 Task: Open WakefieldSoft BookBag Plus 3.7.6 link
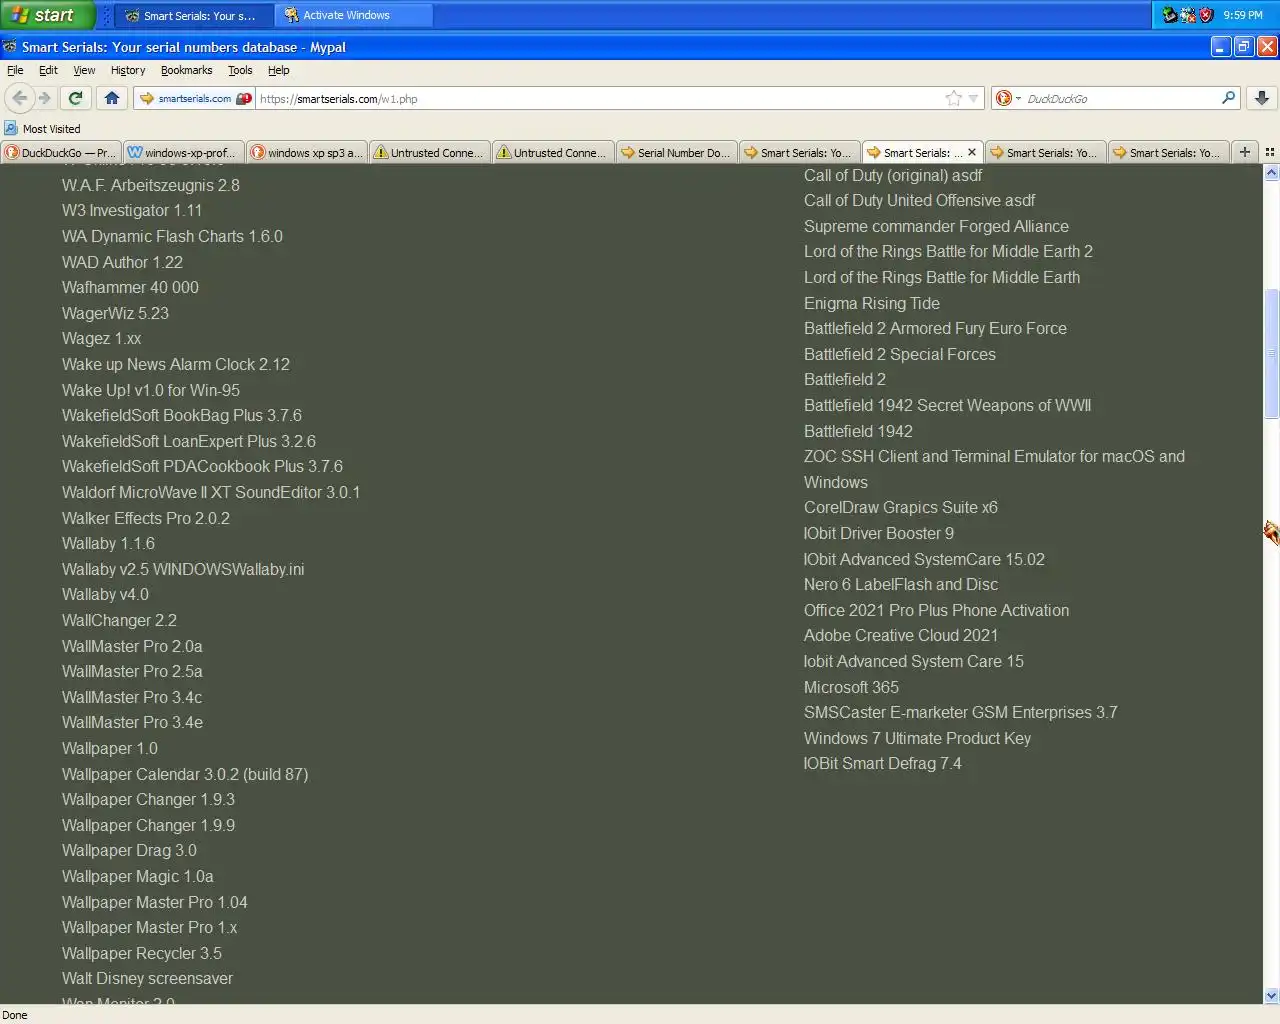coord(182,415)
